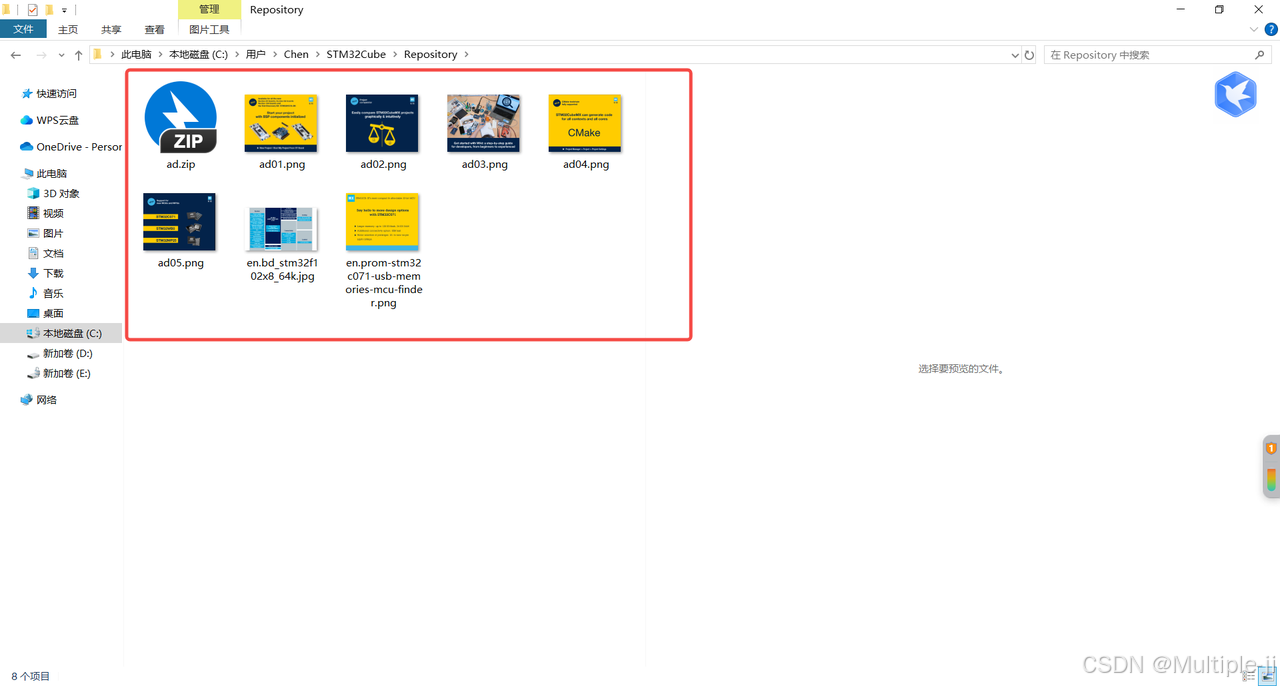Viewport: 1280px width, 686px height.
Task: Click the Repository breadcrumb segment
Action: [x=431, y=55]
